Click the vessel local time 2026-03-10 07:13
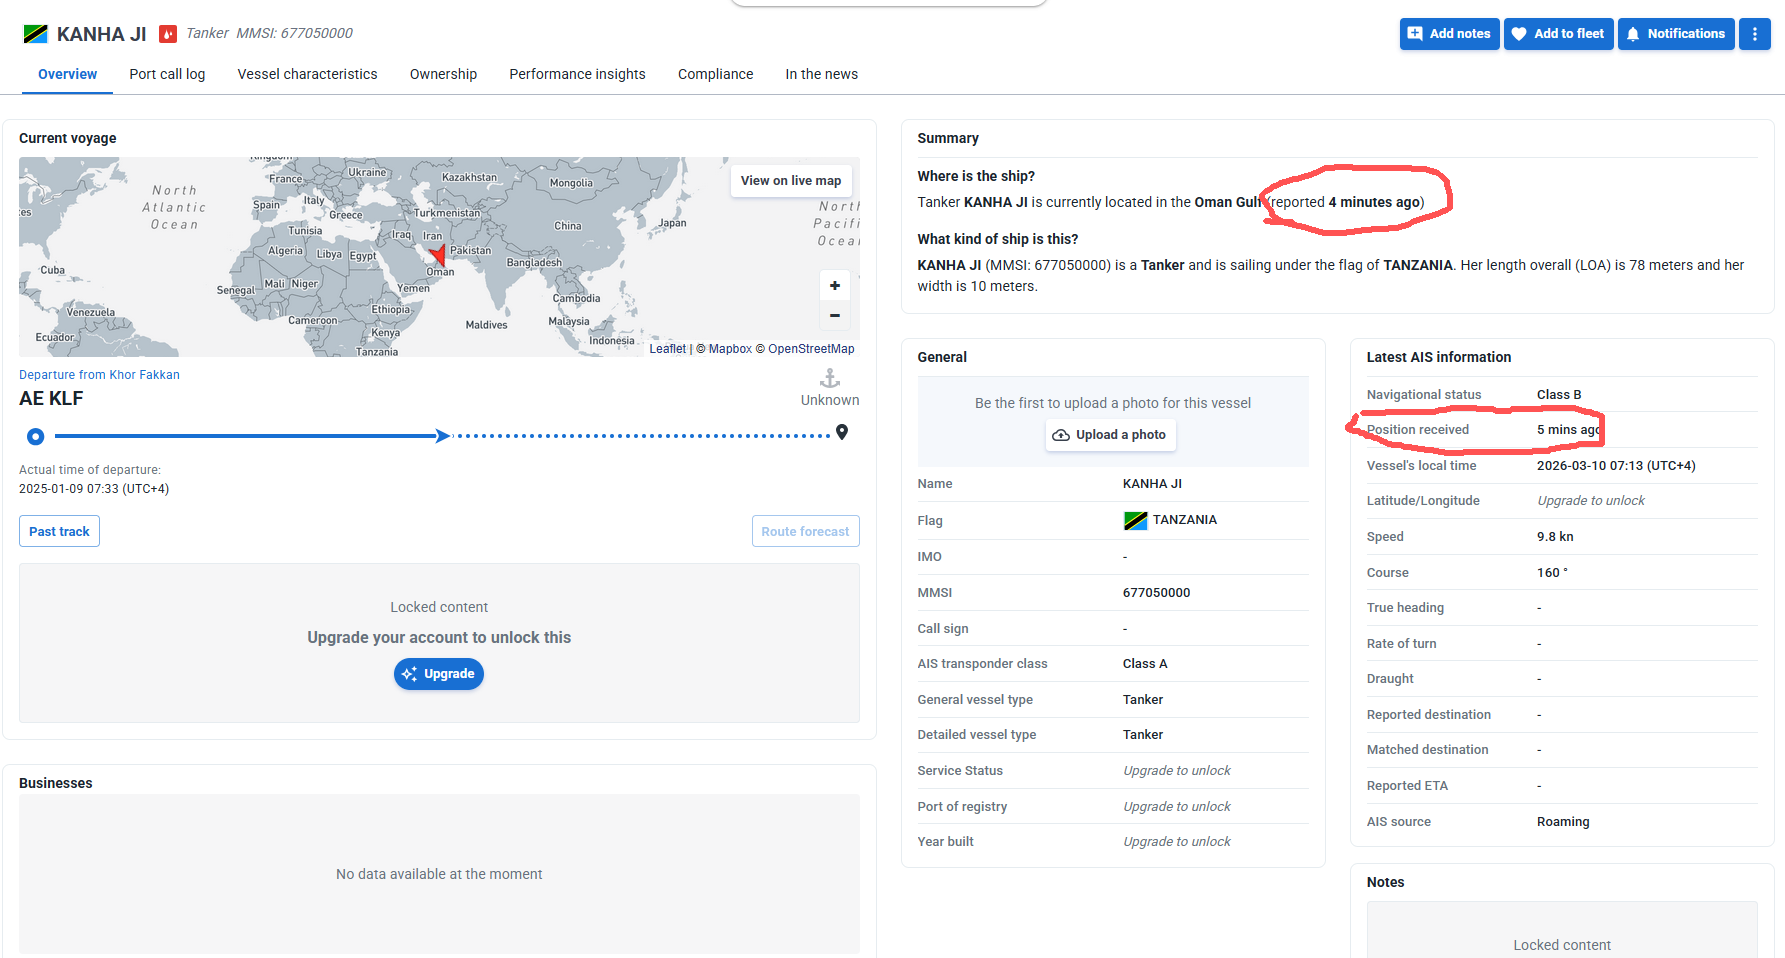Image resolution: width=1785 pixels, height=958 pixels. tap(1616, 466)
